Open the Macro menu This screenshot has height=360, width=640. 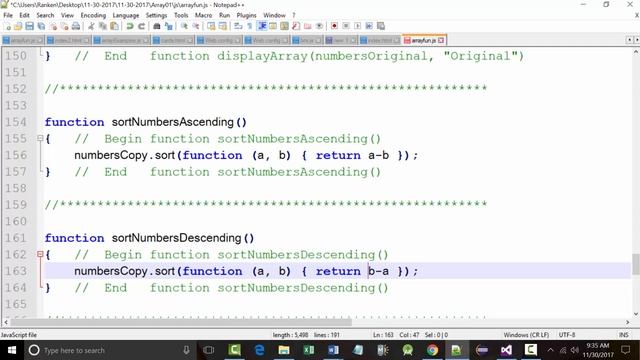pos(203,15)
